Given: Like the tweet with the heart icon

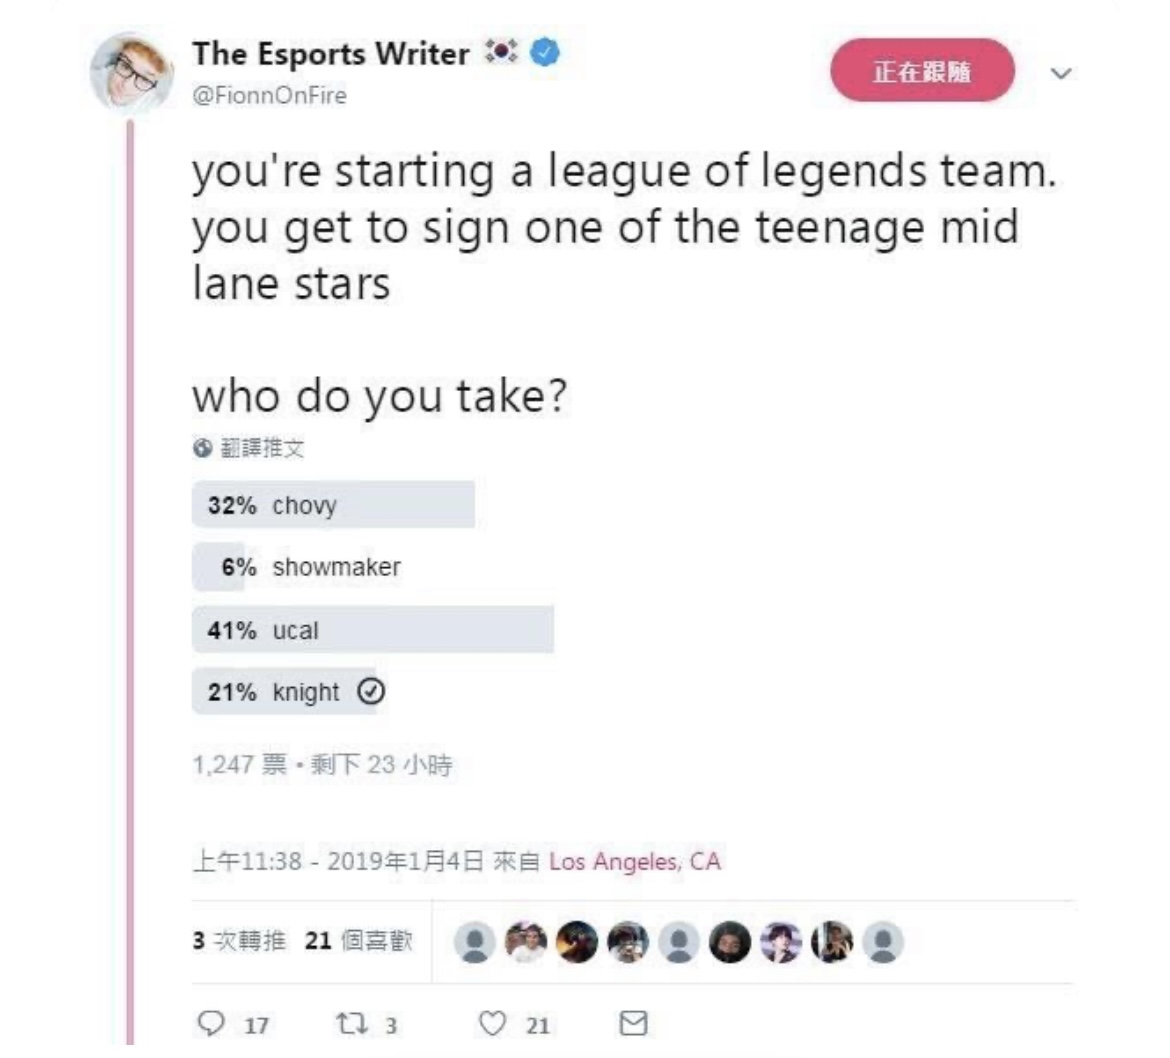Looking at the screenshot, I should click(x=492, y=1023).
